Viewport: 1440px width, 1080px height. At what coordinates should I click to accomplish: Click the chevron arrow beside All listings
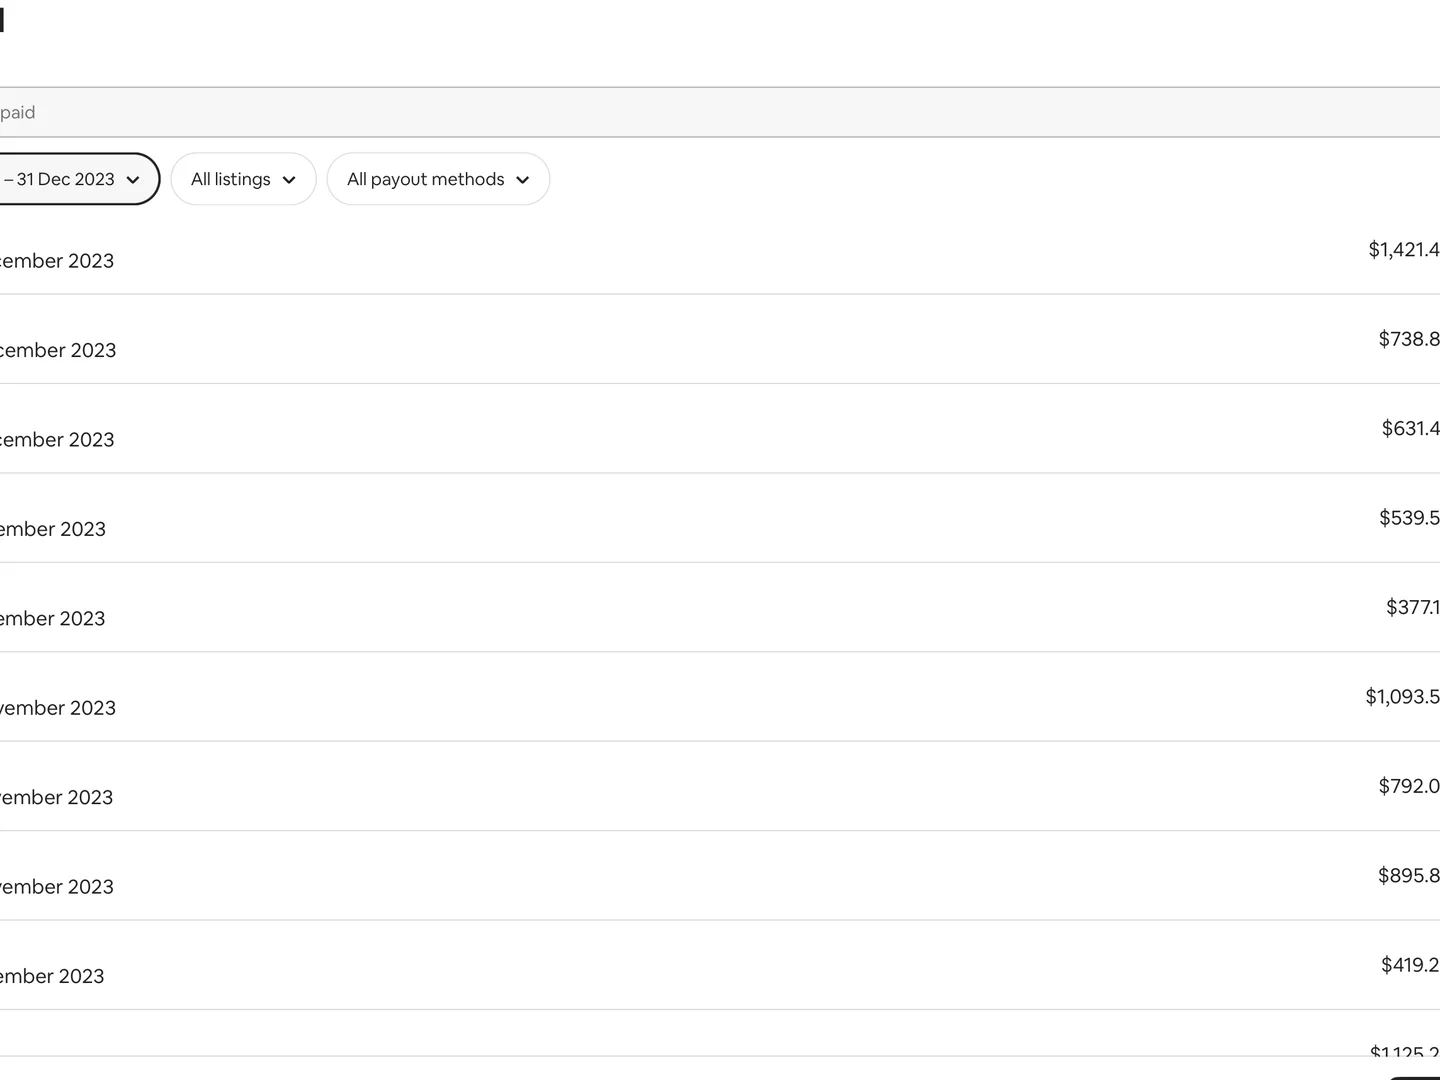pos(289,180)
